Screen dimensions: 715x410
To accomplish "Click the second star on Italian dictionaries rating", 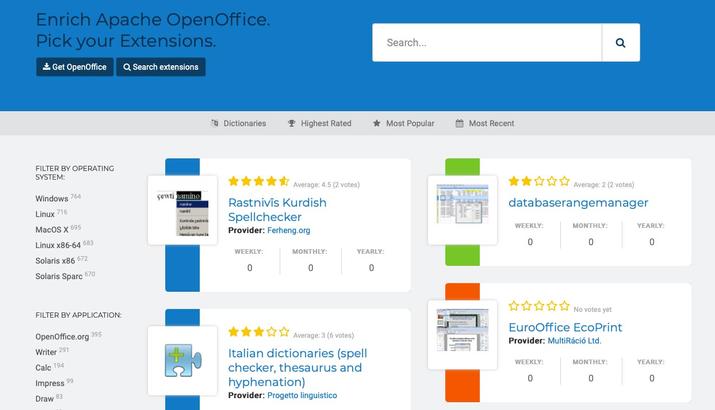I will [246, 332].
